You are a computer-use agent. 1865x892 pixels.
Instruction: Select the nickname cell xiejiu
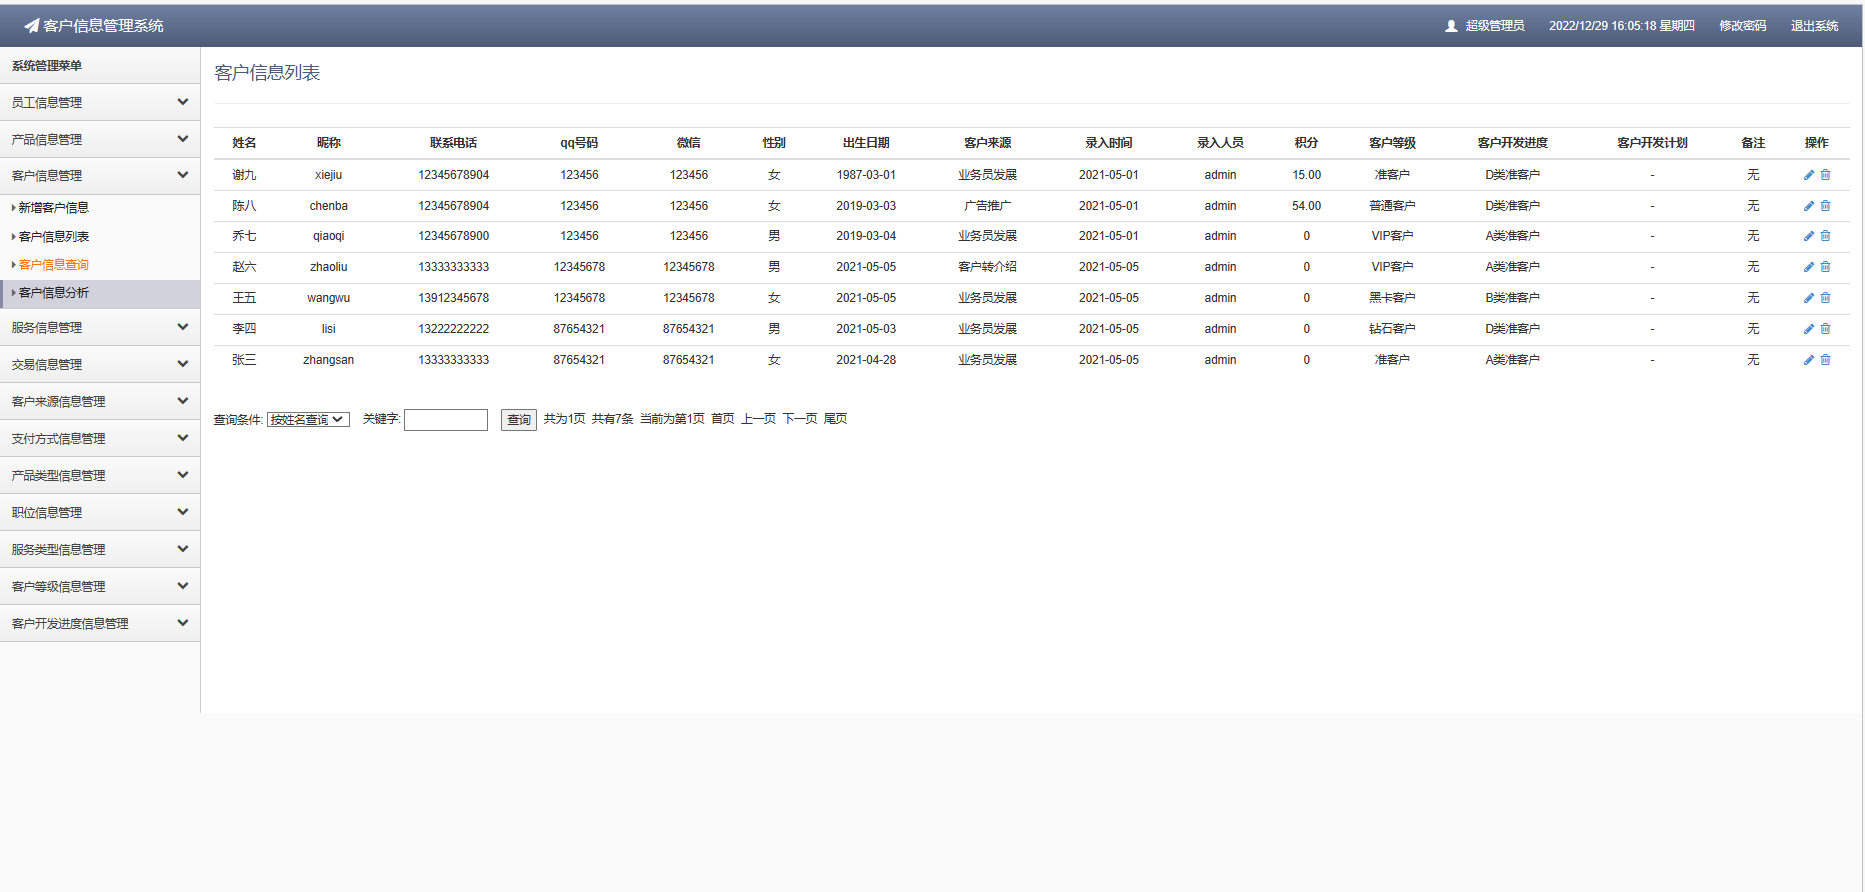(x=328, y=175)
